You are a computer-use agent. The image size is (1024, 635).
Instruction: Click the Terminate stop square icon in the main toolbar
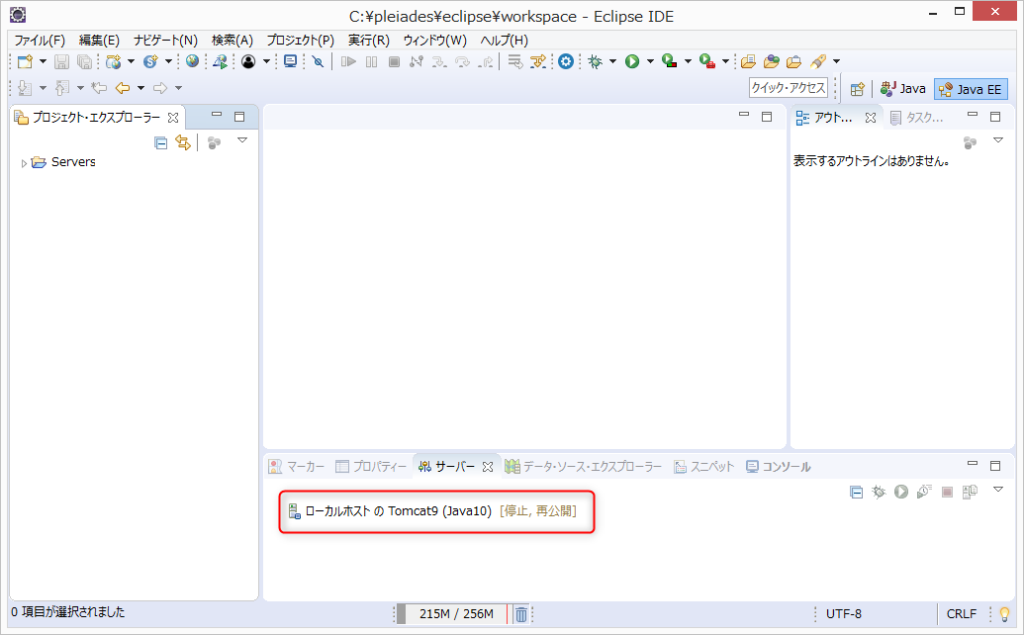pos(394,61)
